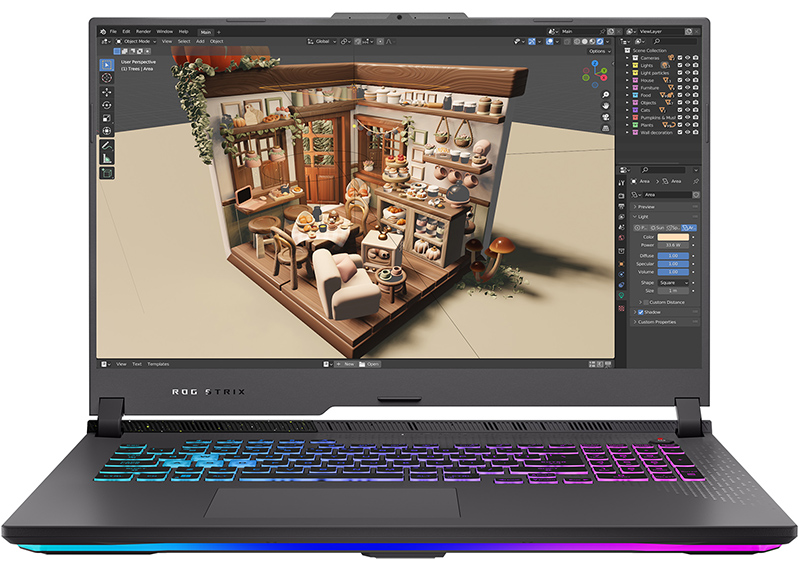This screenshot has width=800, height=570.
Task: Pin the properties editor context
Action: [695, 182]
